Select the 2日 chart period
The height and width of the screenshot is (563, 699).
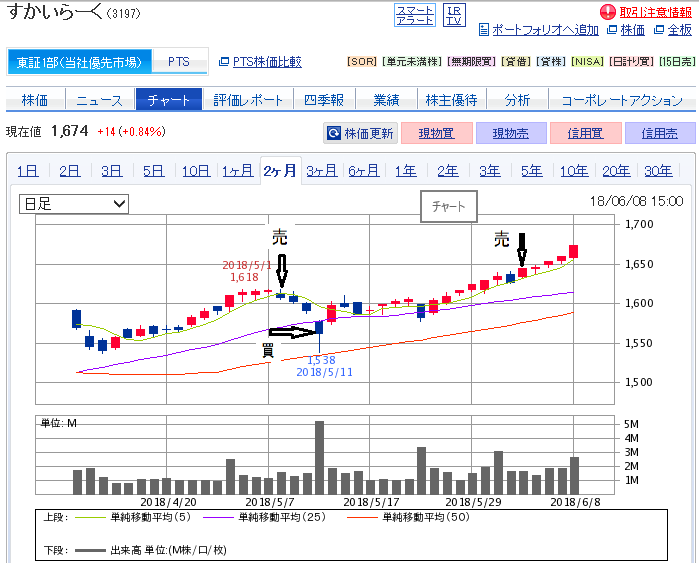click(x=70, y=170)
